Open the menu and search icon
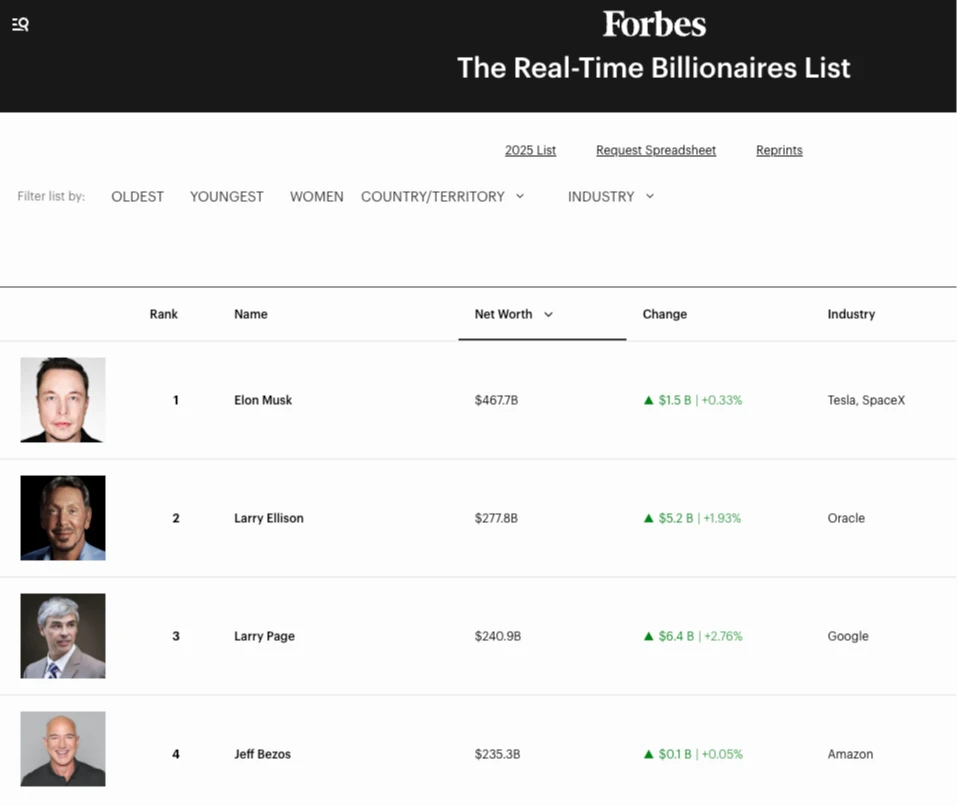This screenshot has height=805, width=957. coord(20,25)
